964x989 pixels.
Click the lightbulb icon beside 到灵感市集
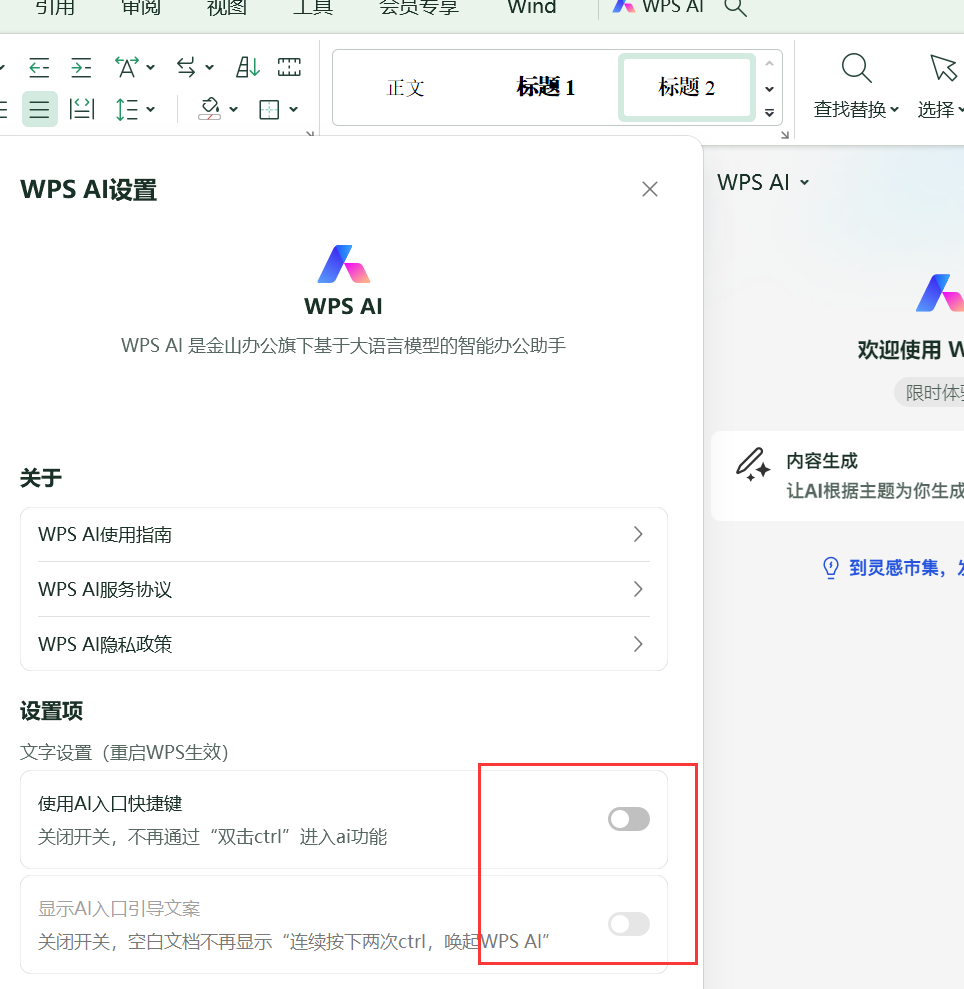(831, 568)
